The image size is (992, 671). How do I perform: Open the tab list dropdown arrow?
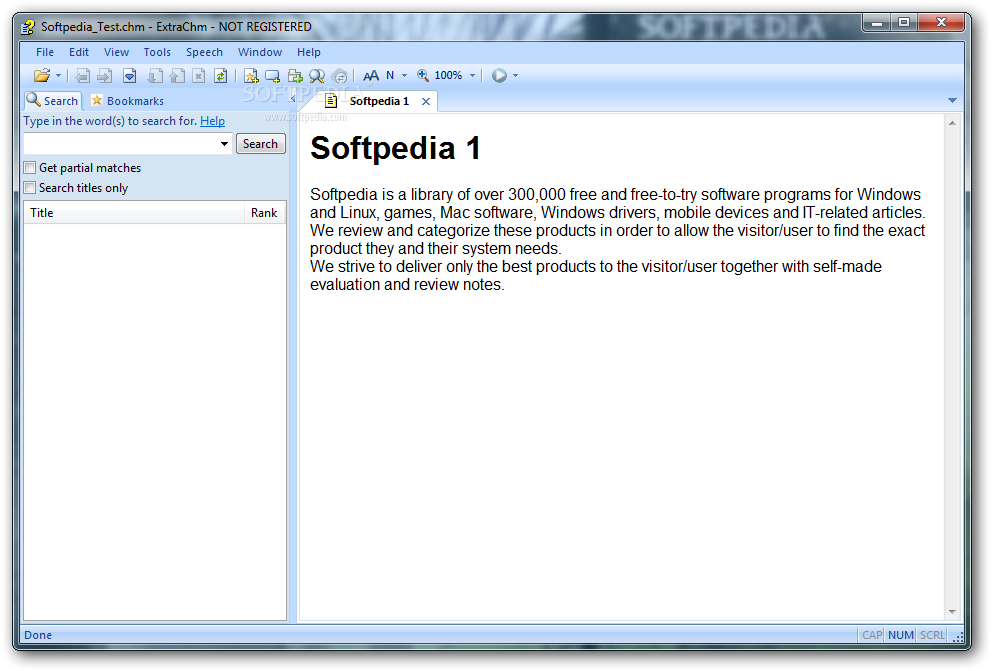tap(952, 101)
